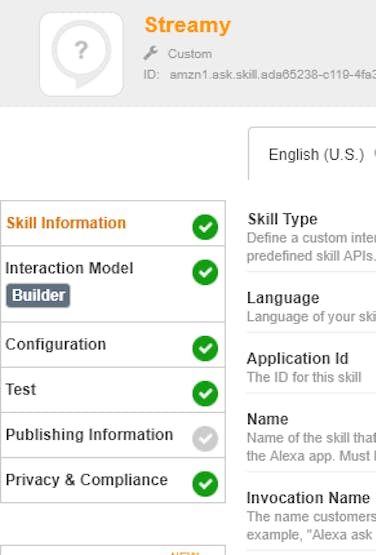Click the grey check next to Publishing Information
This screenshot has width=376, height=555.
click(205, 439)
